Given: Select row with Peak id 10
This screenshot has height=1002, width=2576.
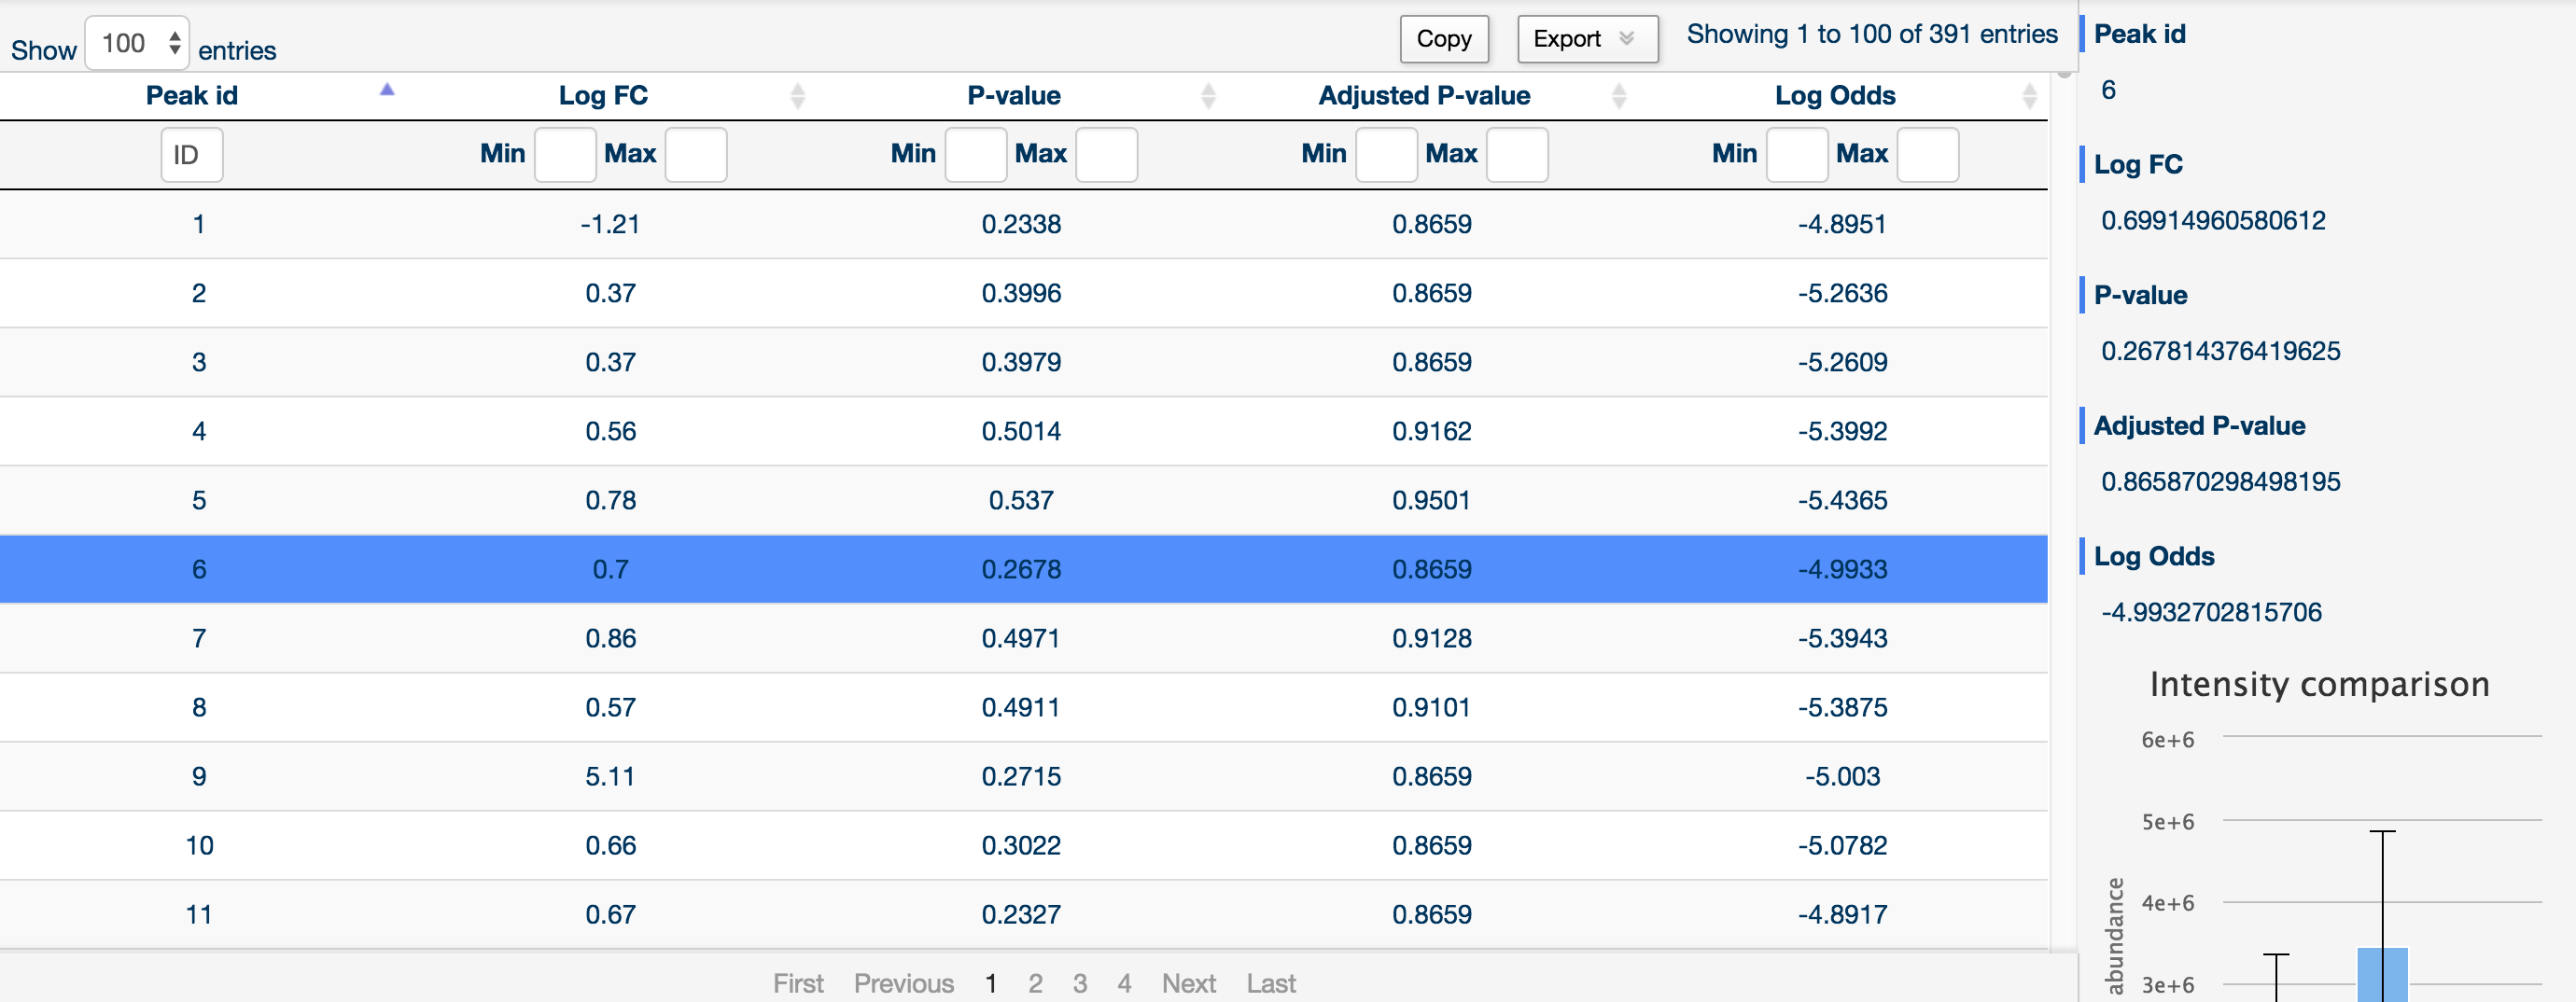Looking at the screenshot, I should [1024, 845].
